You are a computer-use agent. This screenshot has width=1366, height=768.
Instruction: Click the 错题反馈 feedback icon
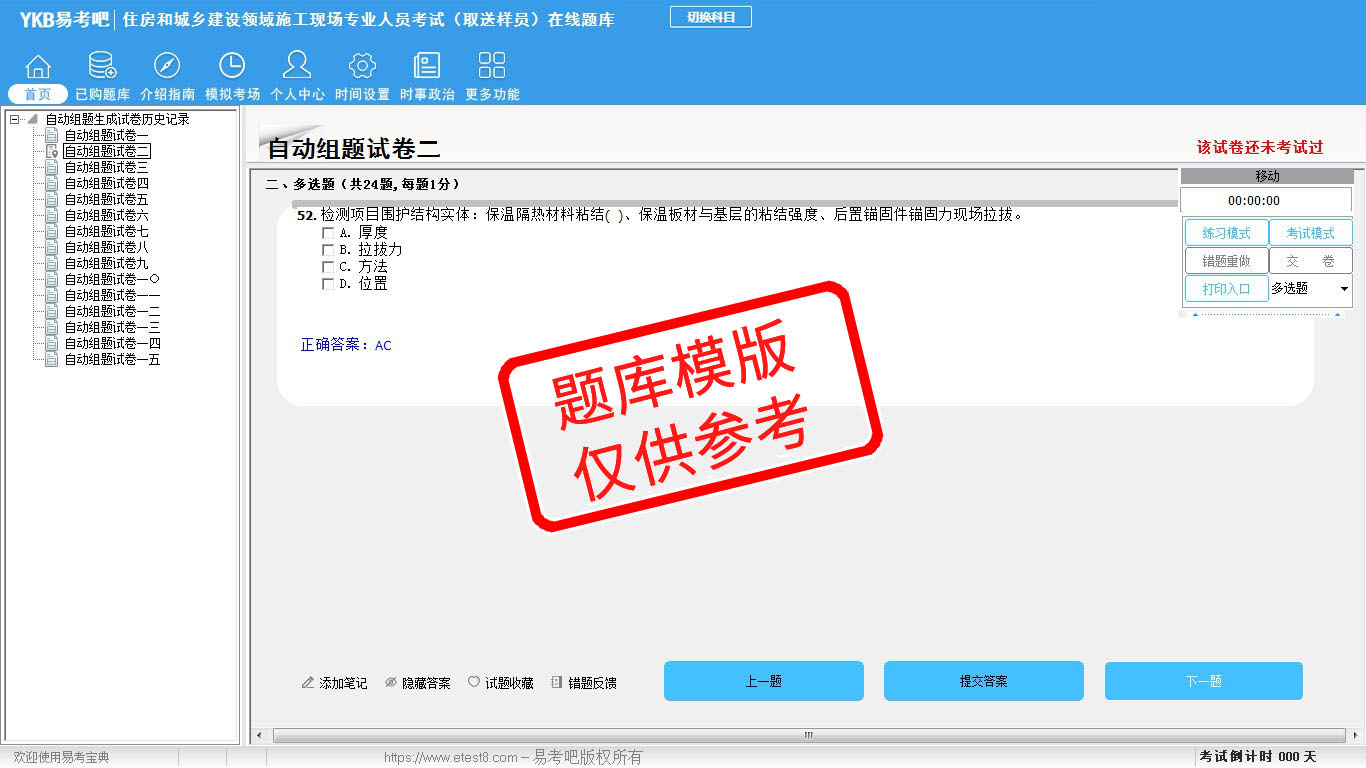point(557,683)
